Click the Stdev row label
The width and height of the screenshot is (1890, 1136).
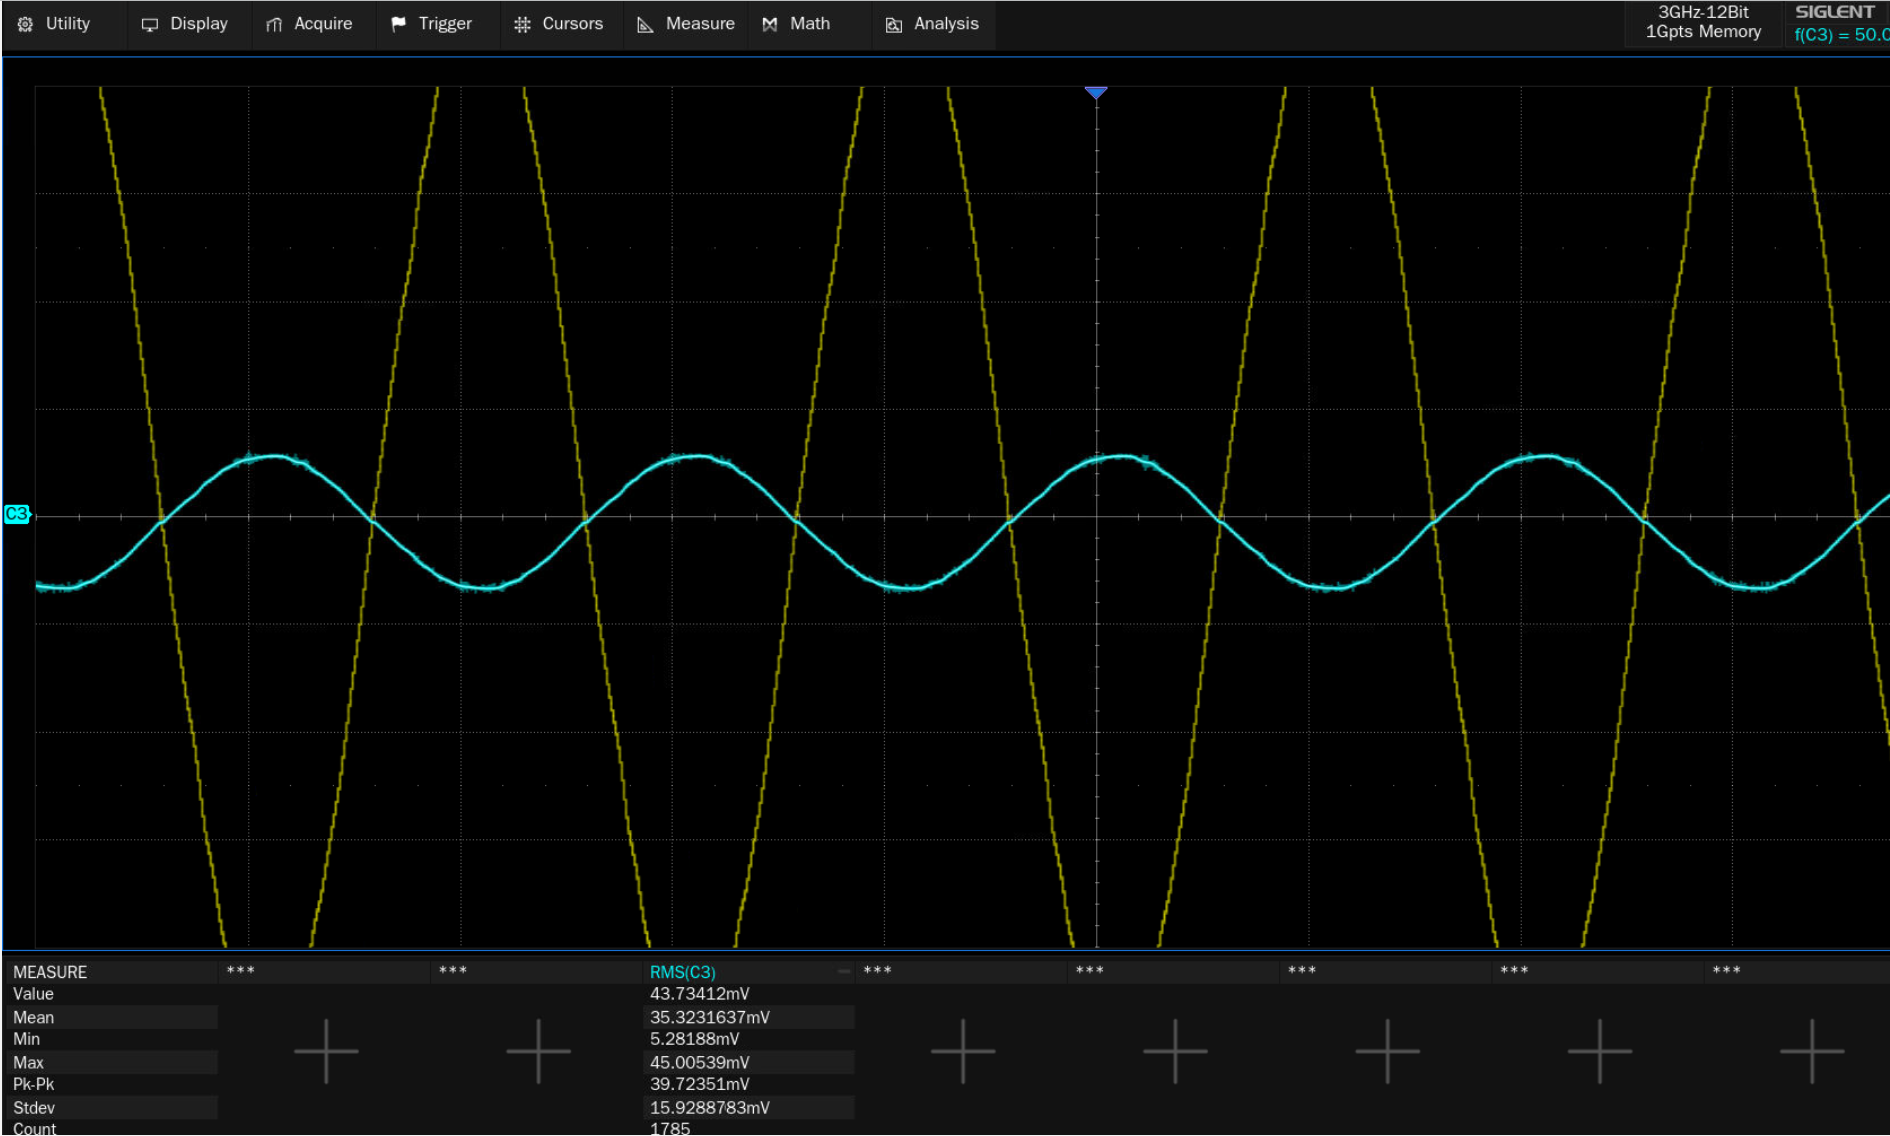coord(34,1107)
